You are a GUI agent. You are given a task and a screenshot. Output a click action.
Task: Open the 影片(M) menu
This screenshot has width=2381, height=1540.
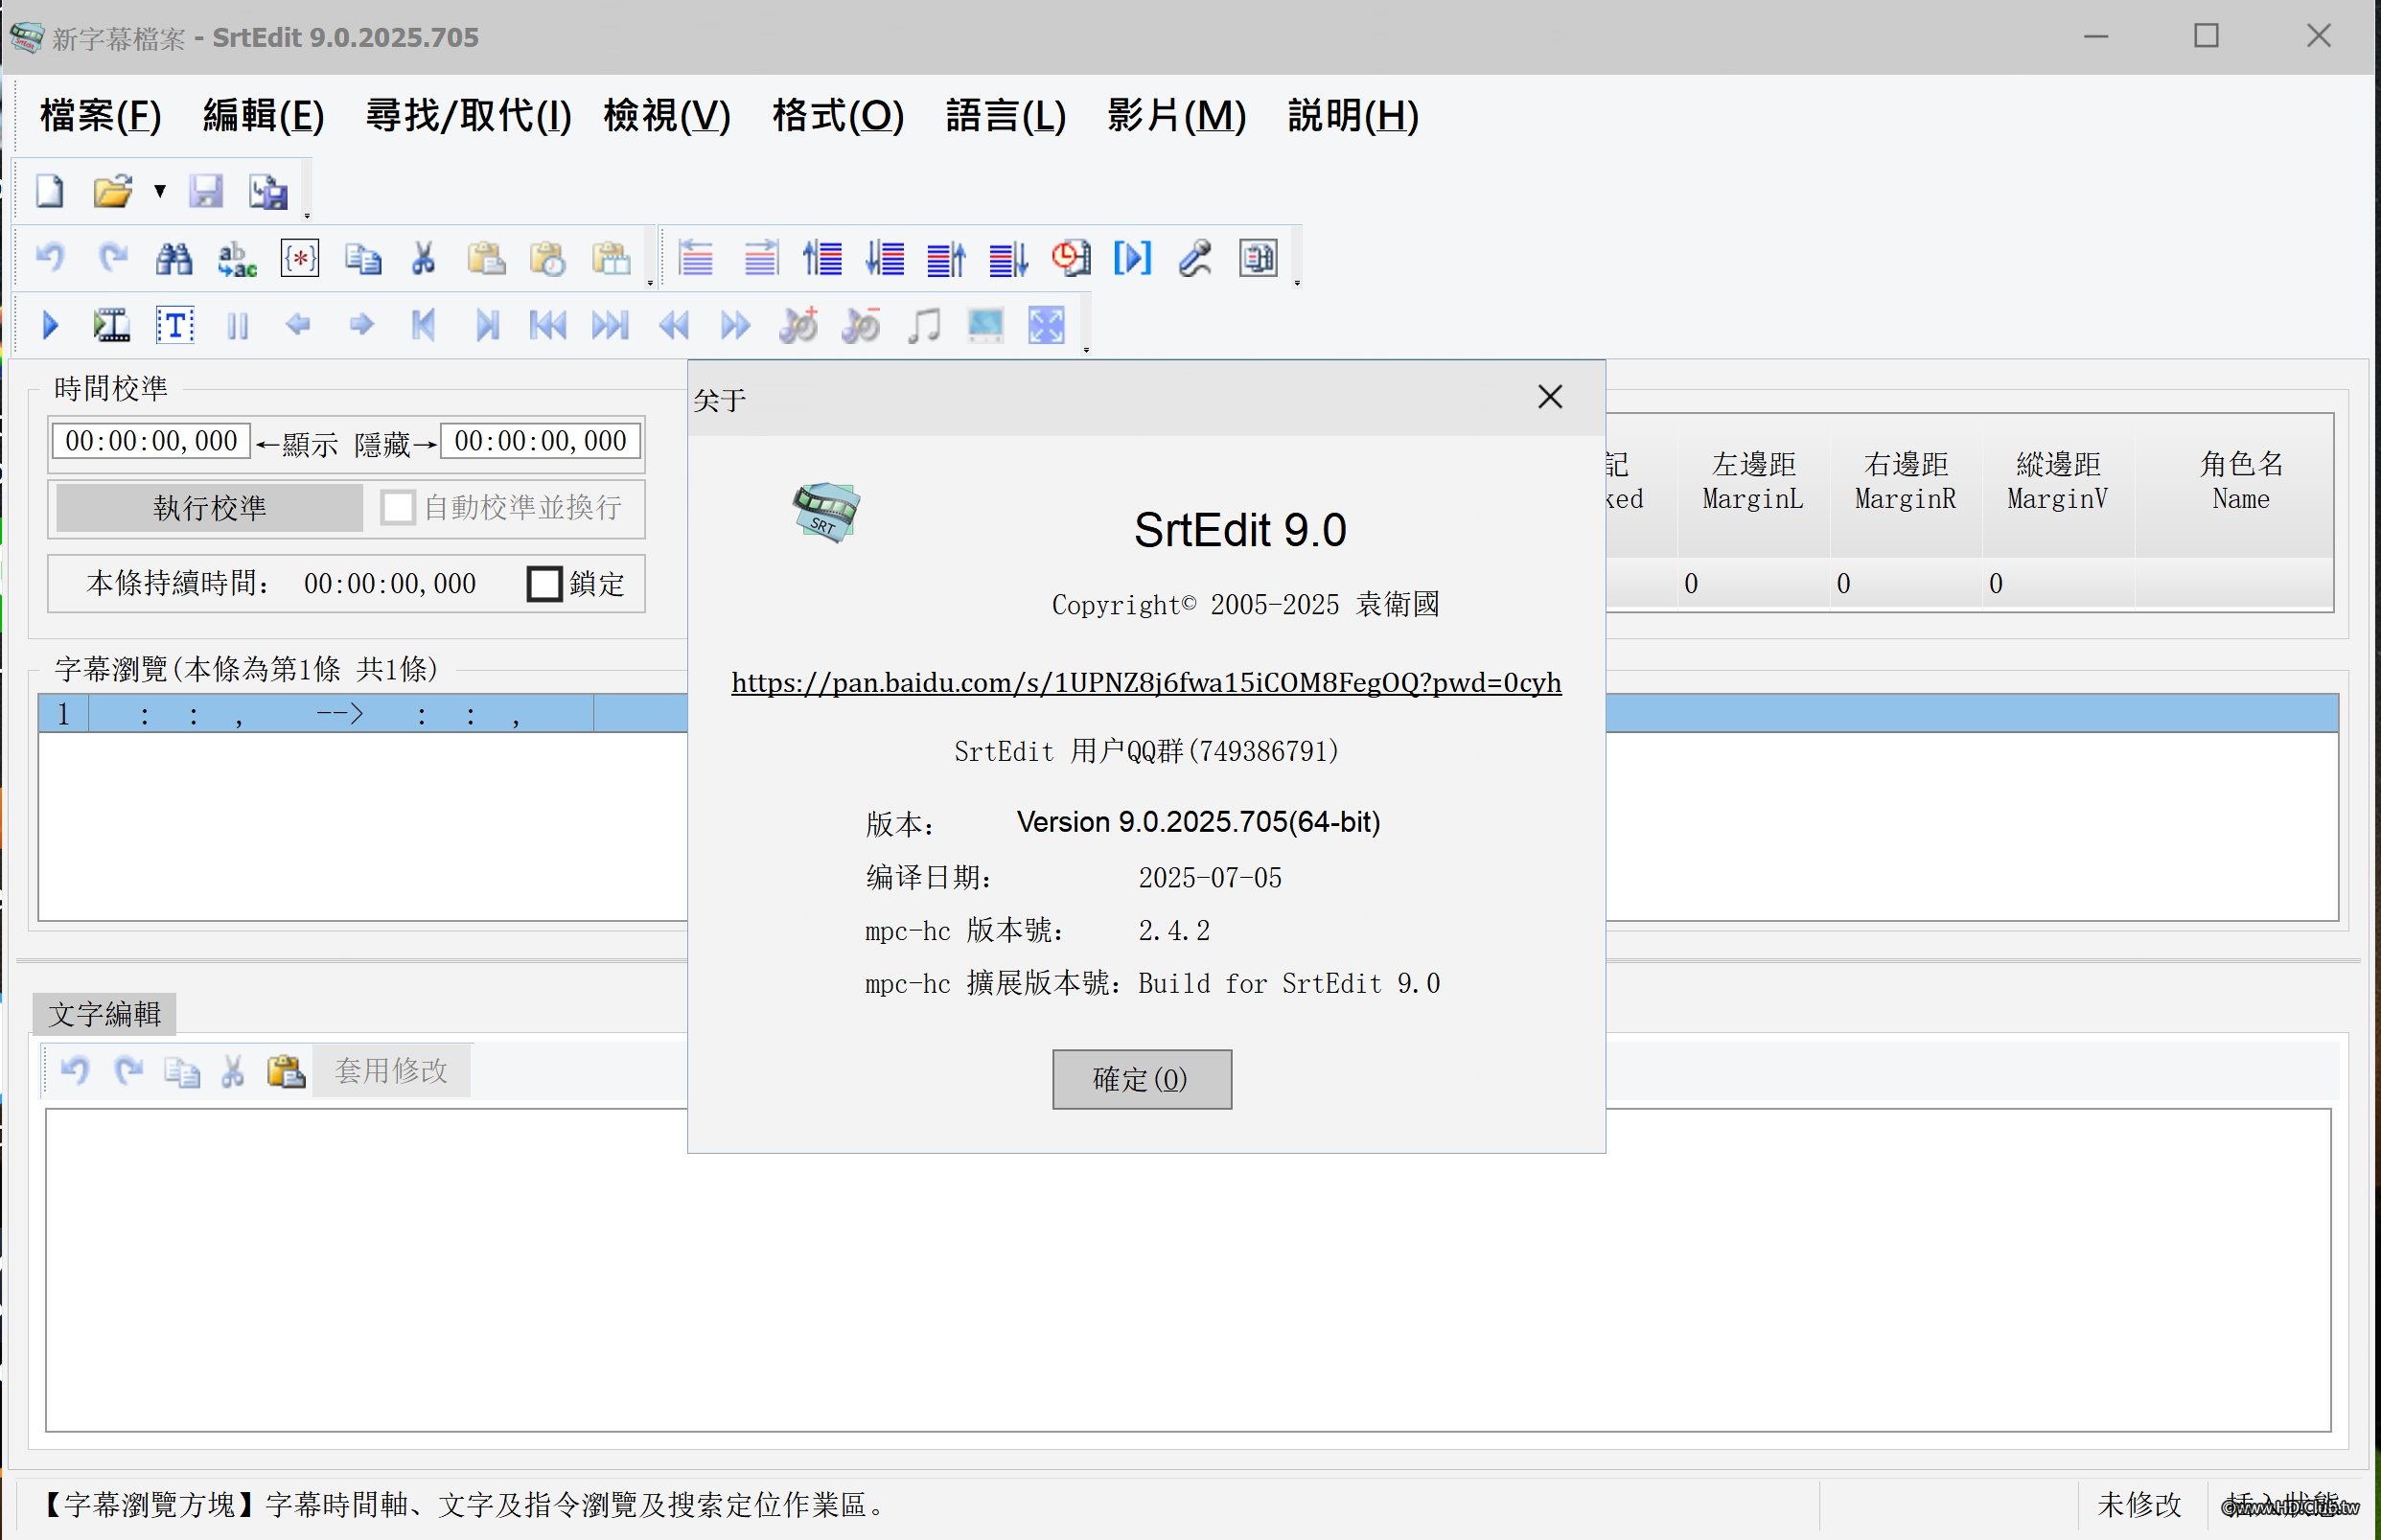point(1176,116)
